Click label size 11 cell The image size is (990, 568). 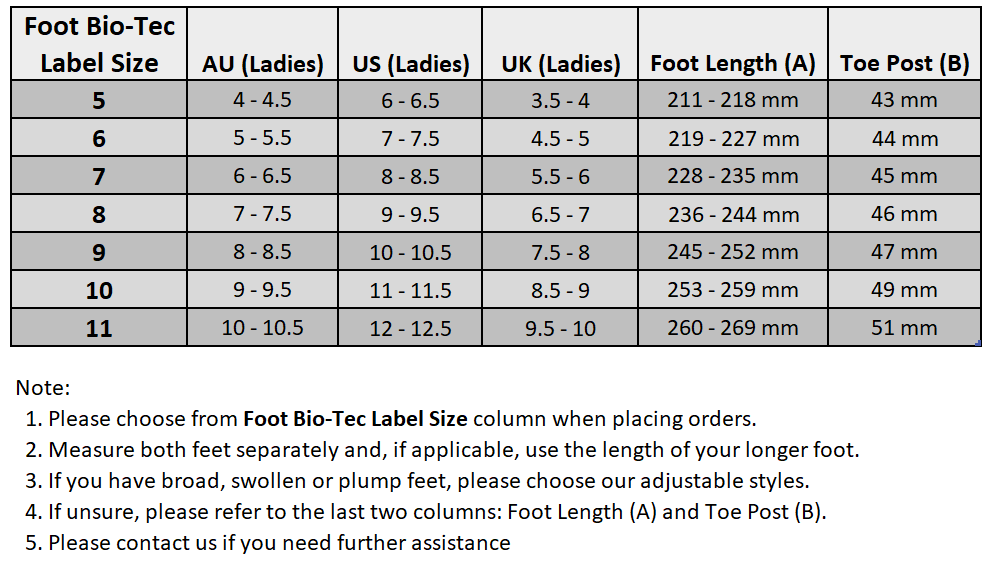click(x=98, y=328)
